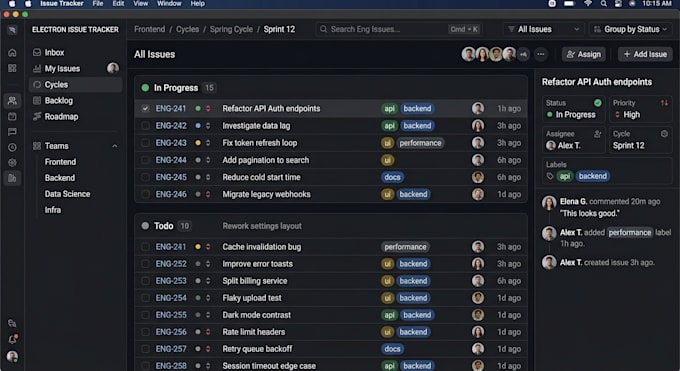Open the people icon in left rail
Viewport: 680px width, 371px height.
coord(12,101)
